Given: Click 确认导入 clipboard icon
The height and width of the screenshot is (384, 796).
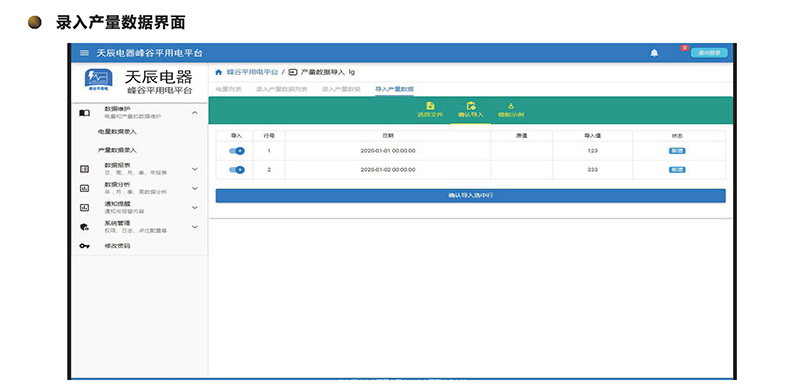Looking at the screenshot, I should (x=471, y=106).
